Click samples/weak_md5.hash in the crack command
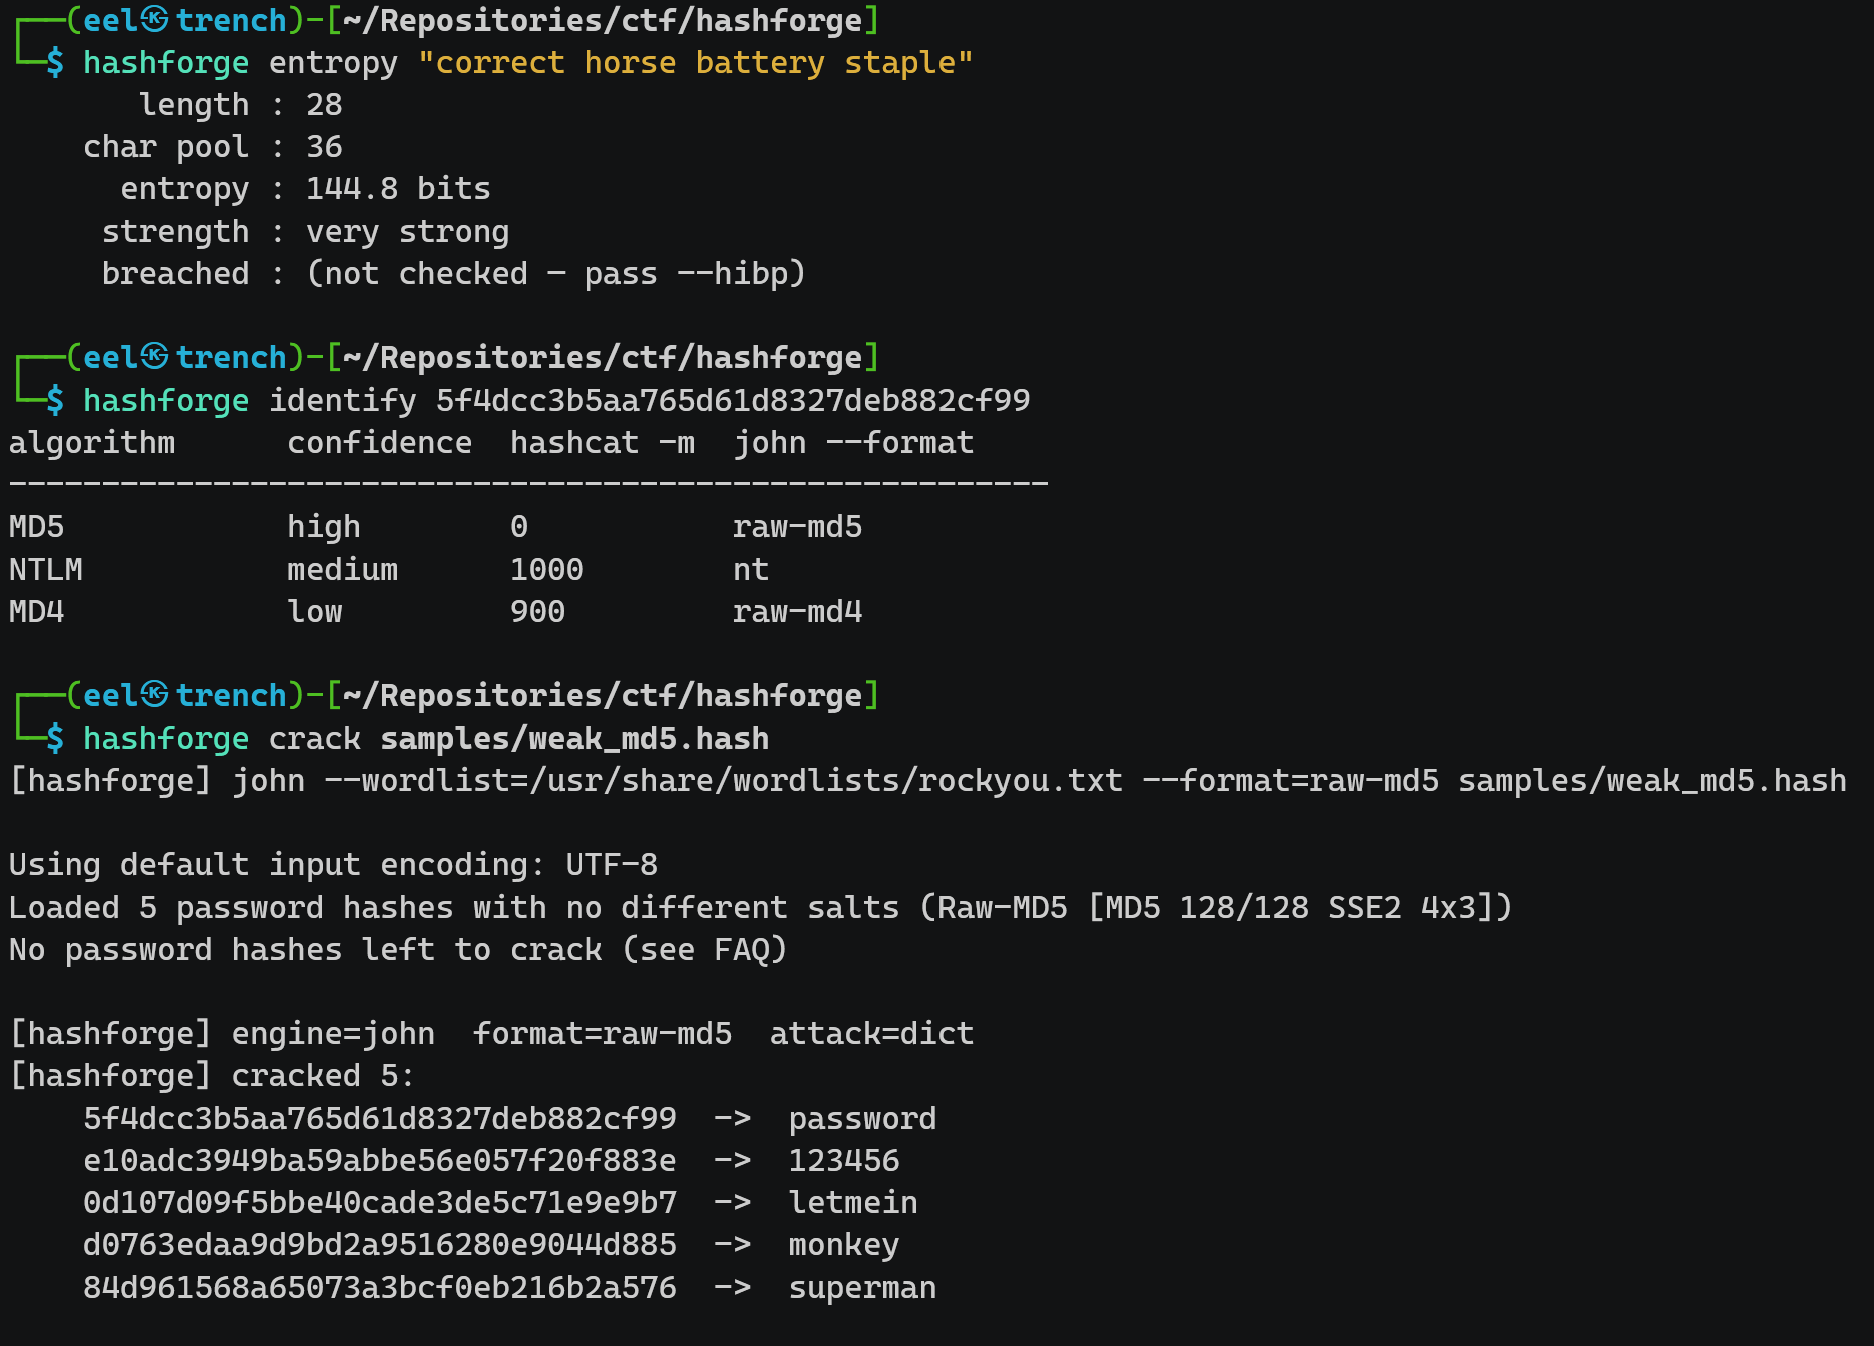This screenshot has width=1874, height=1346. pyautogui.click(x=575, y=739)
